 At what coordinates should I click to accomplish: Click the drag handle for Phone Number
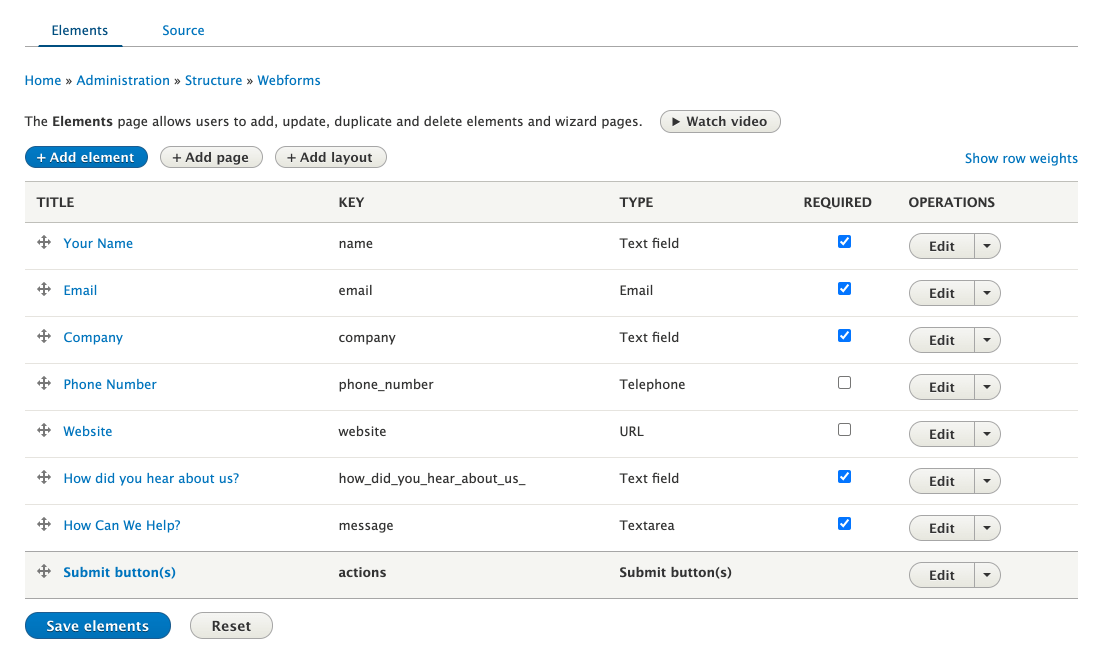click(x=44, y=384)
